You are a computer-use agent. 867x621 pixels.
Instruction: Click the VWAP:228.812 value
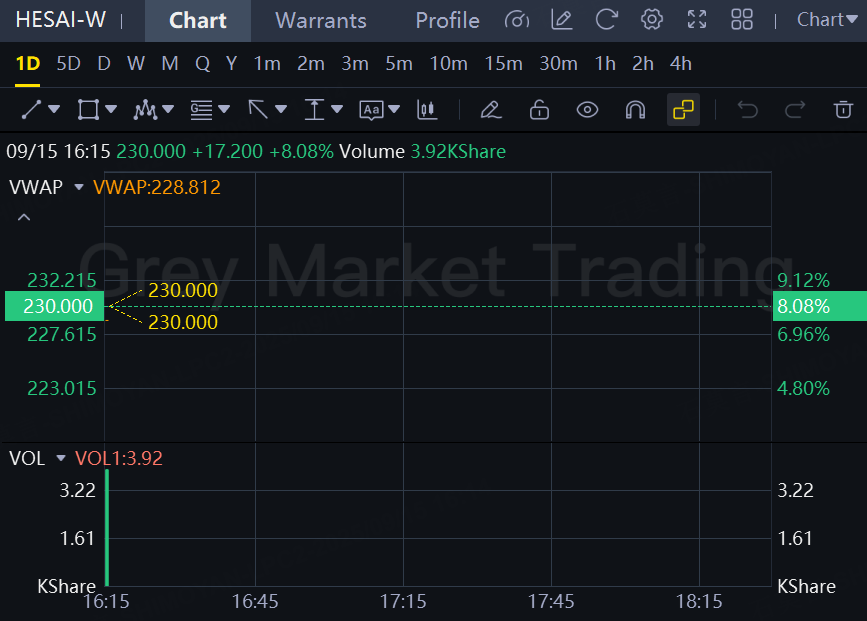click(157, 187)
